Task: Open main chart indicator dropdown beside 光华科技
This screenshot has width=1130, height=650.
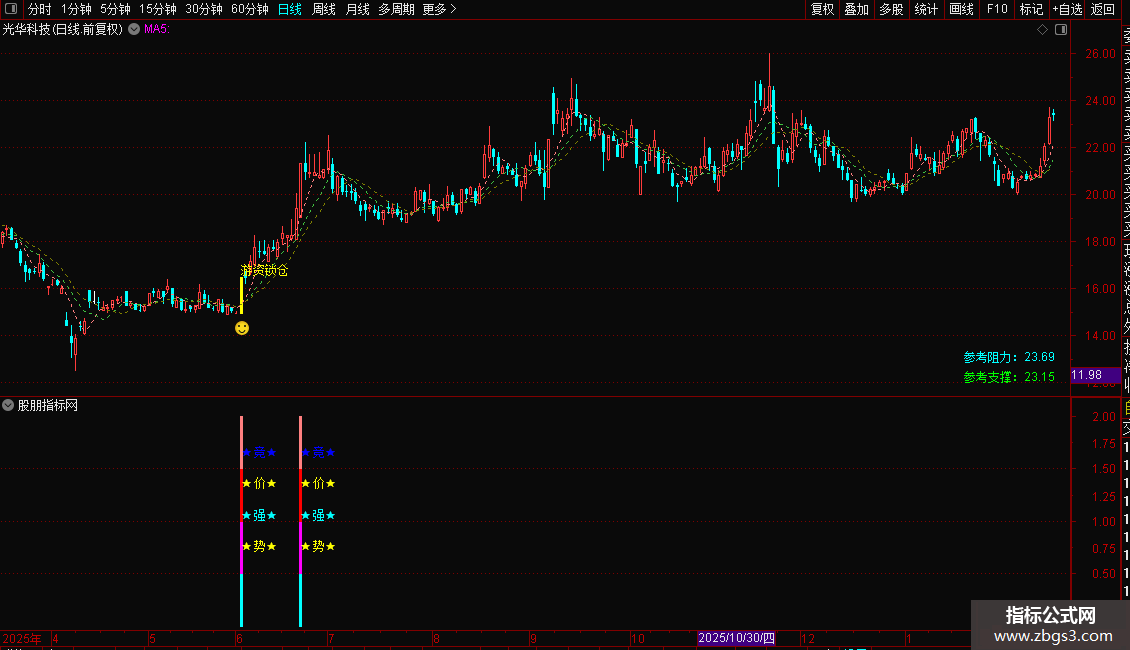Action: 134,29
